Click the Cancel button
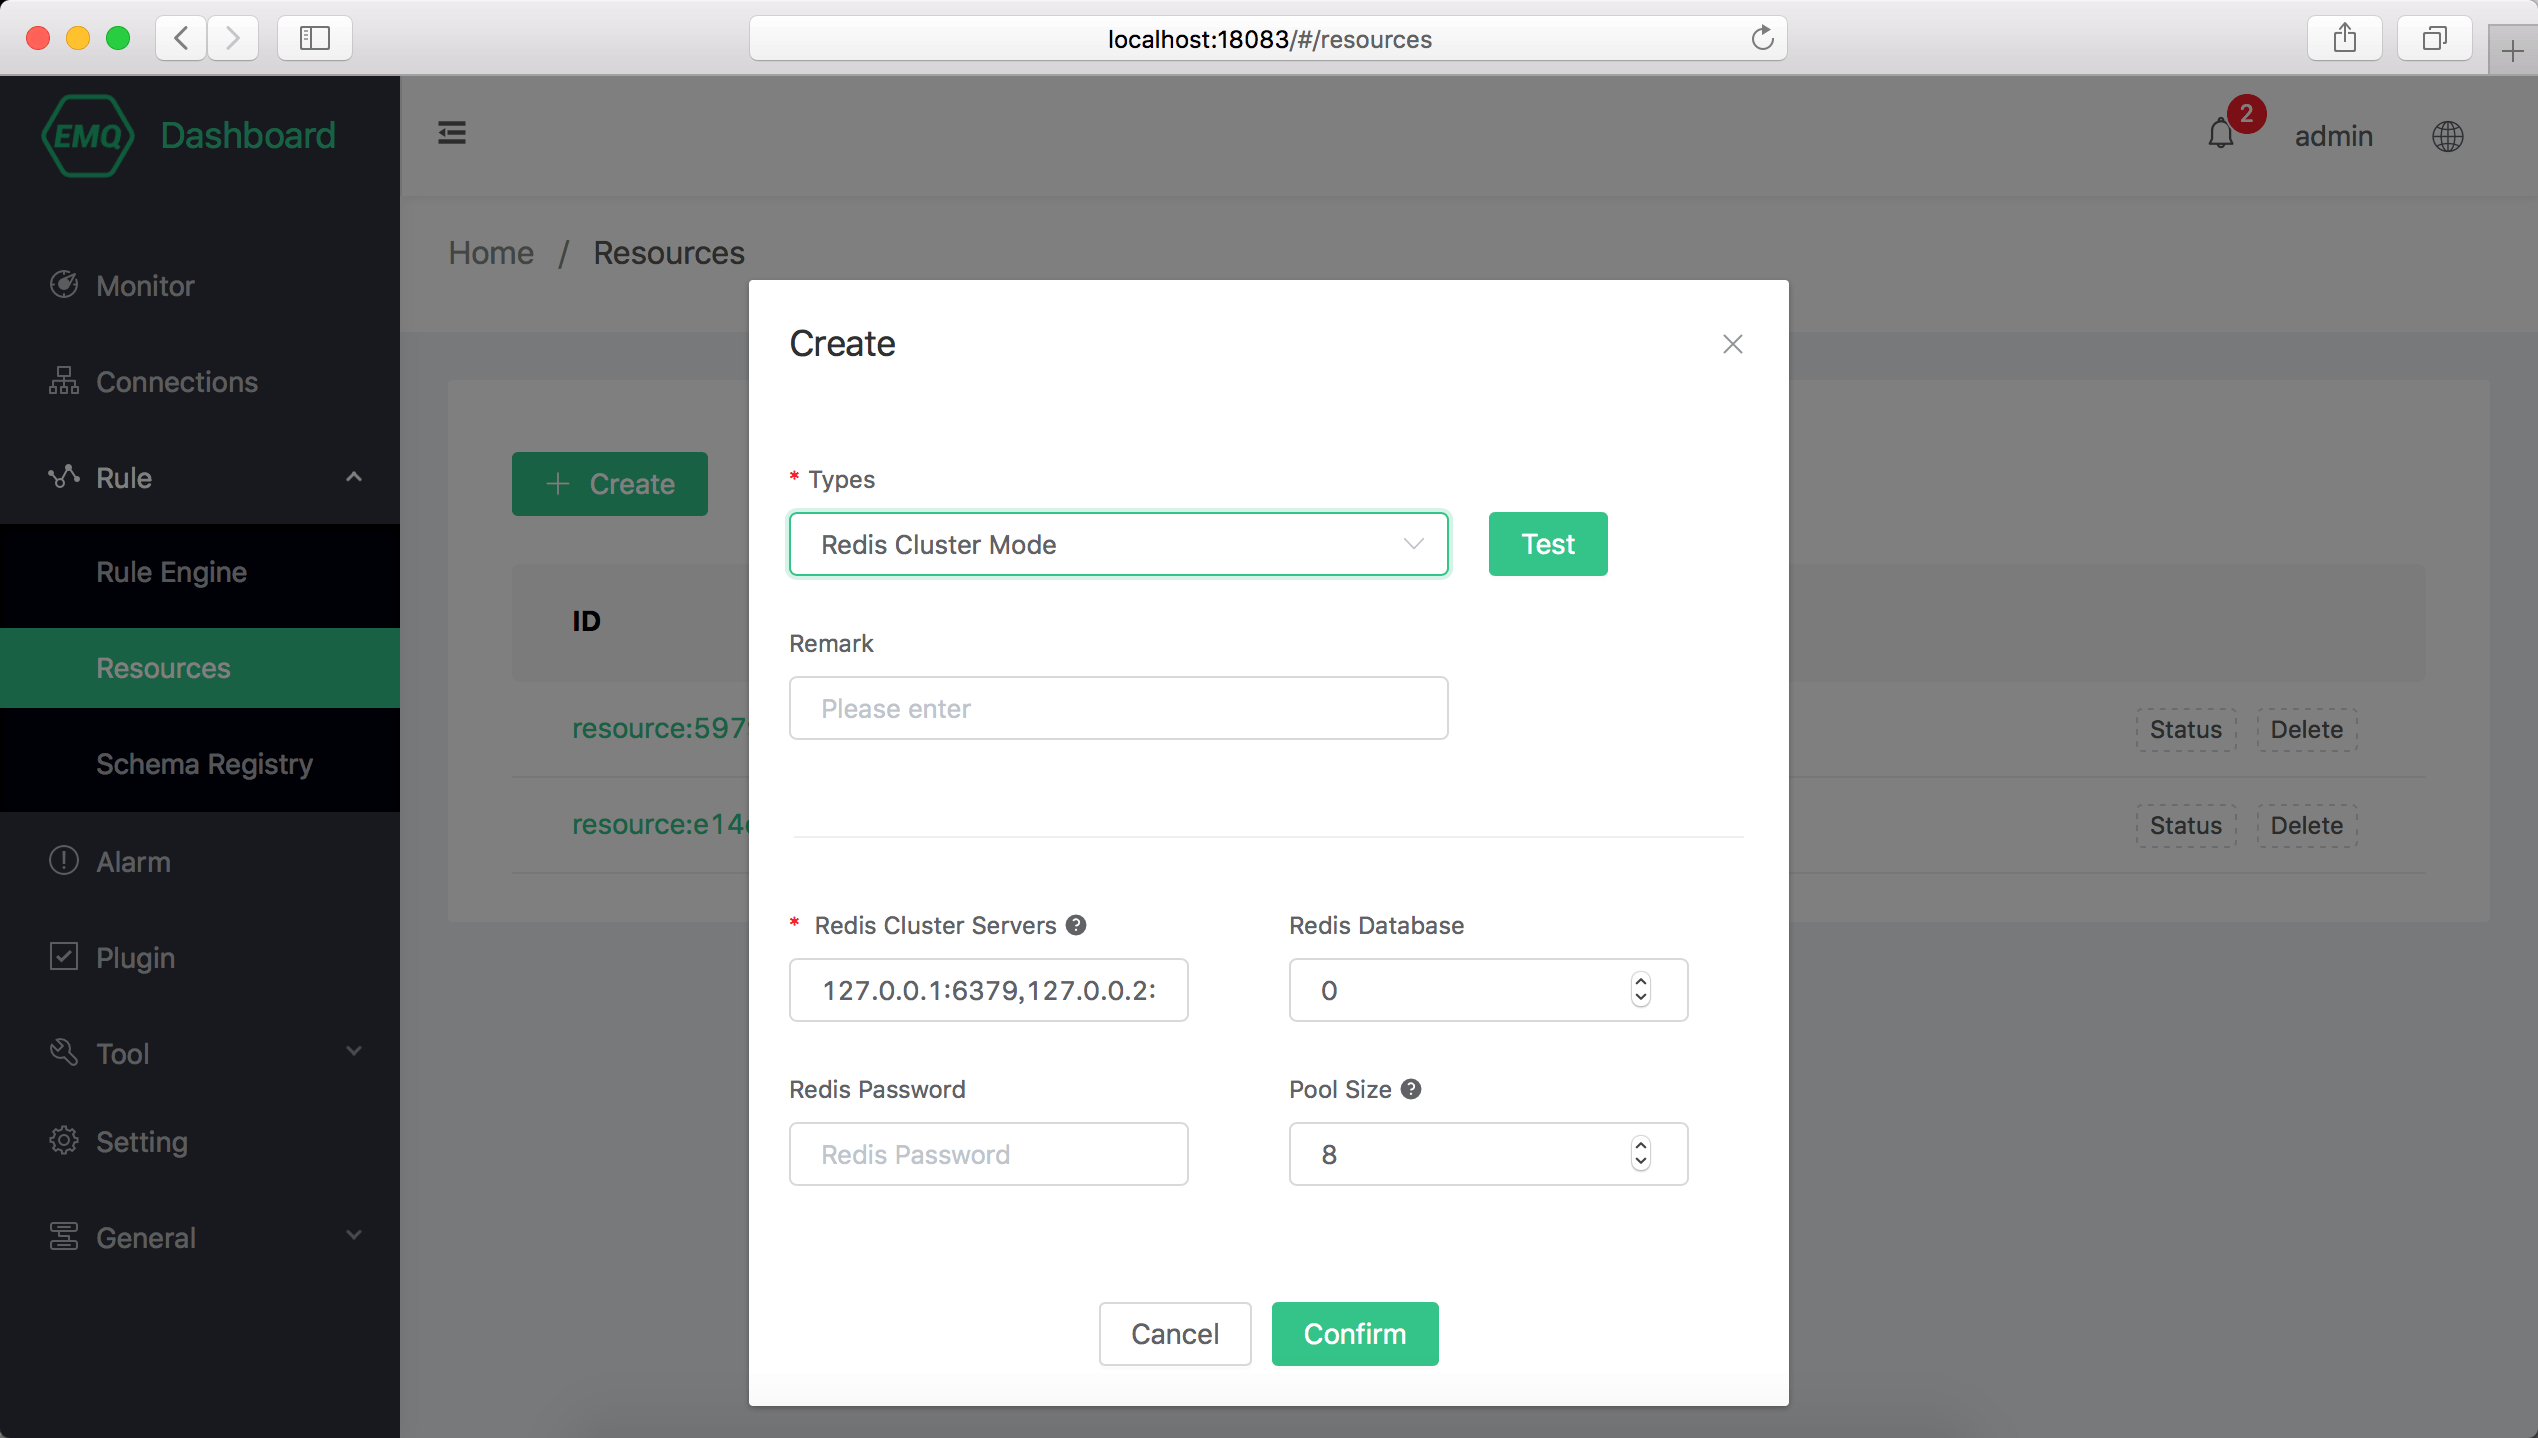The height and width of the screenshot is (1438, 2538). point(1174,1333)
